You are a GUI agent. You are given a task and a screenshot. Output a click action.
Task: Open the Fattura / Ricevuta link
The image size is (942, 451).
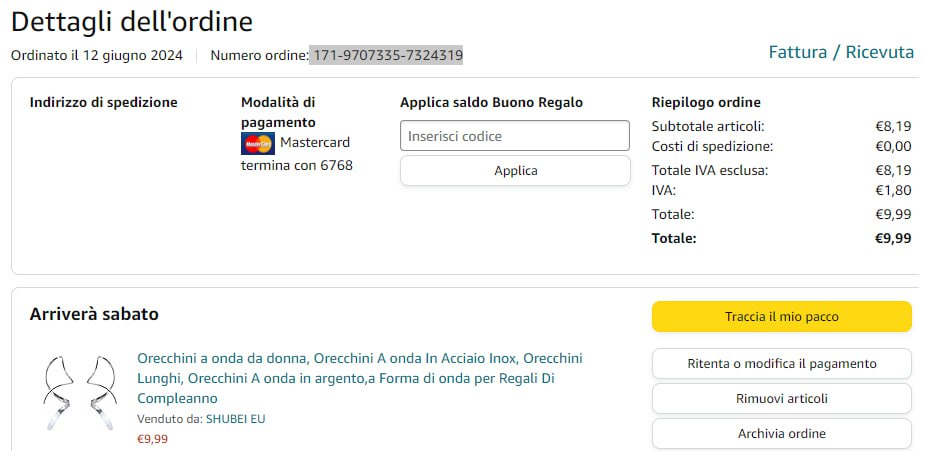pos(841,52)
